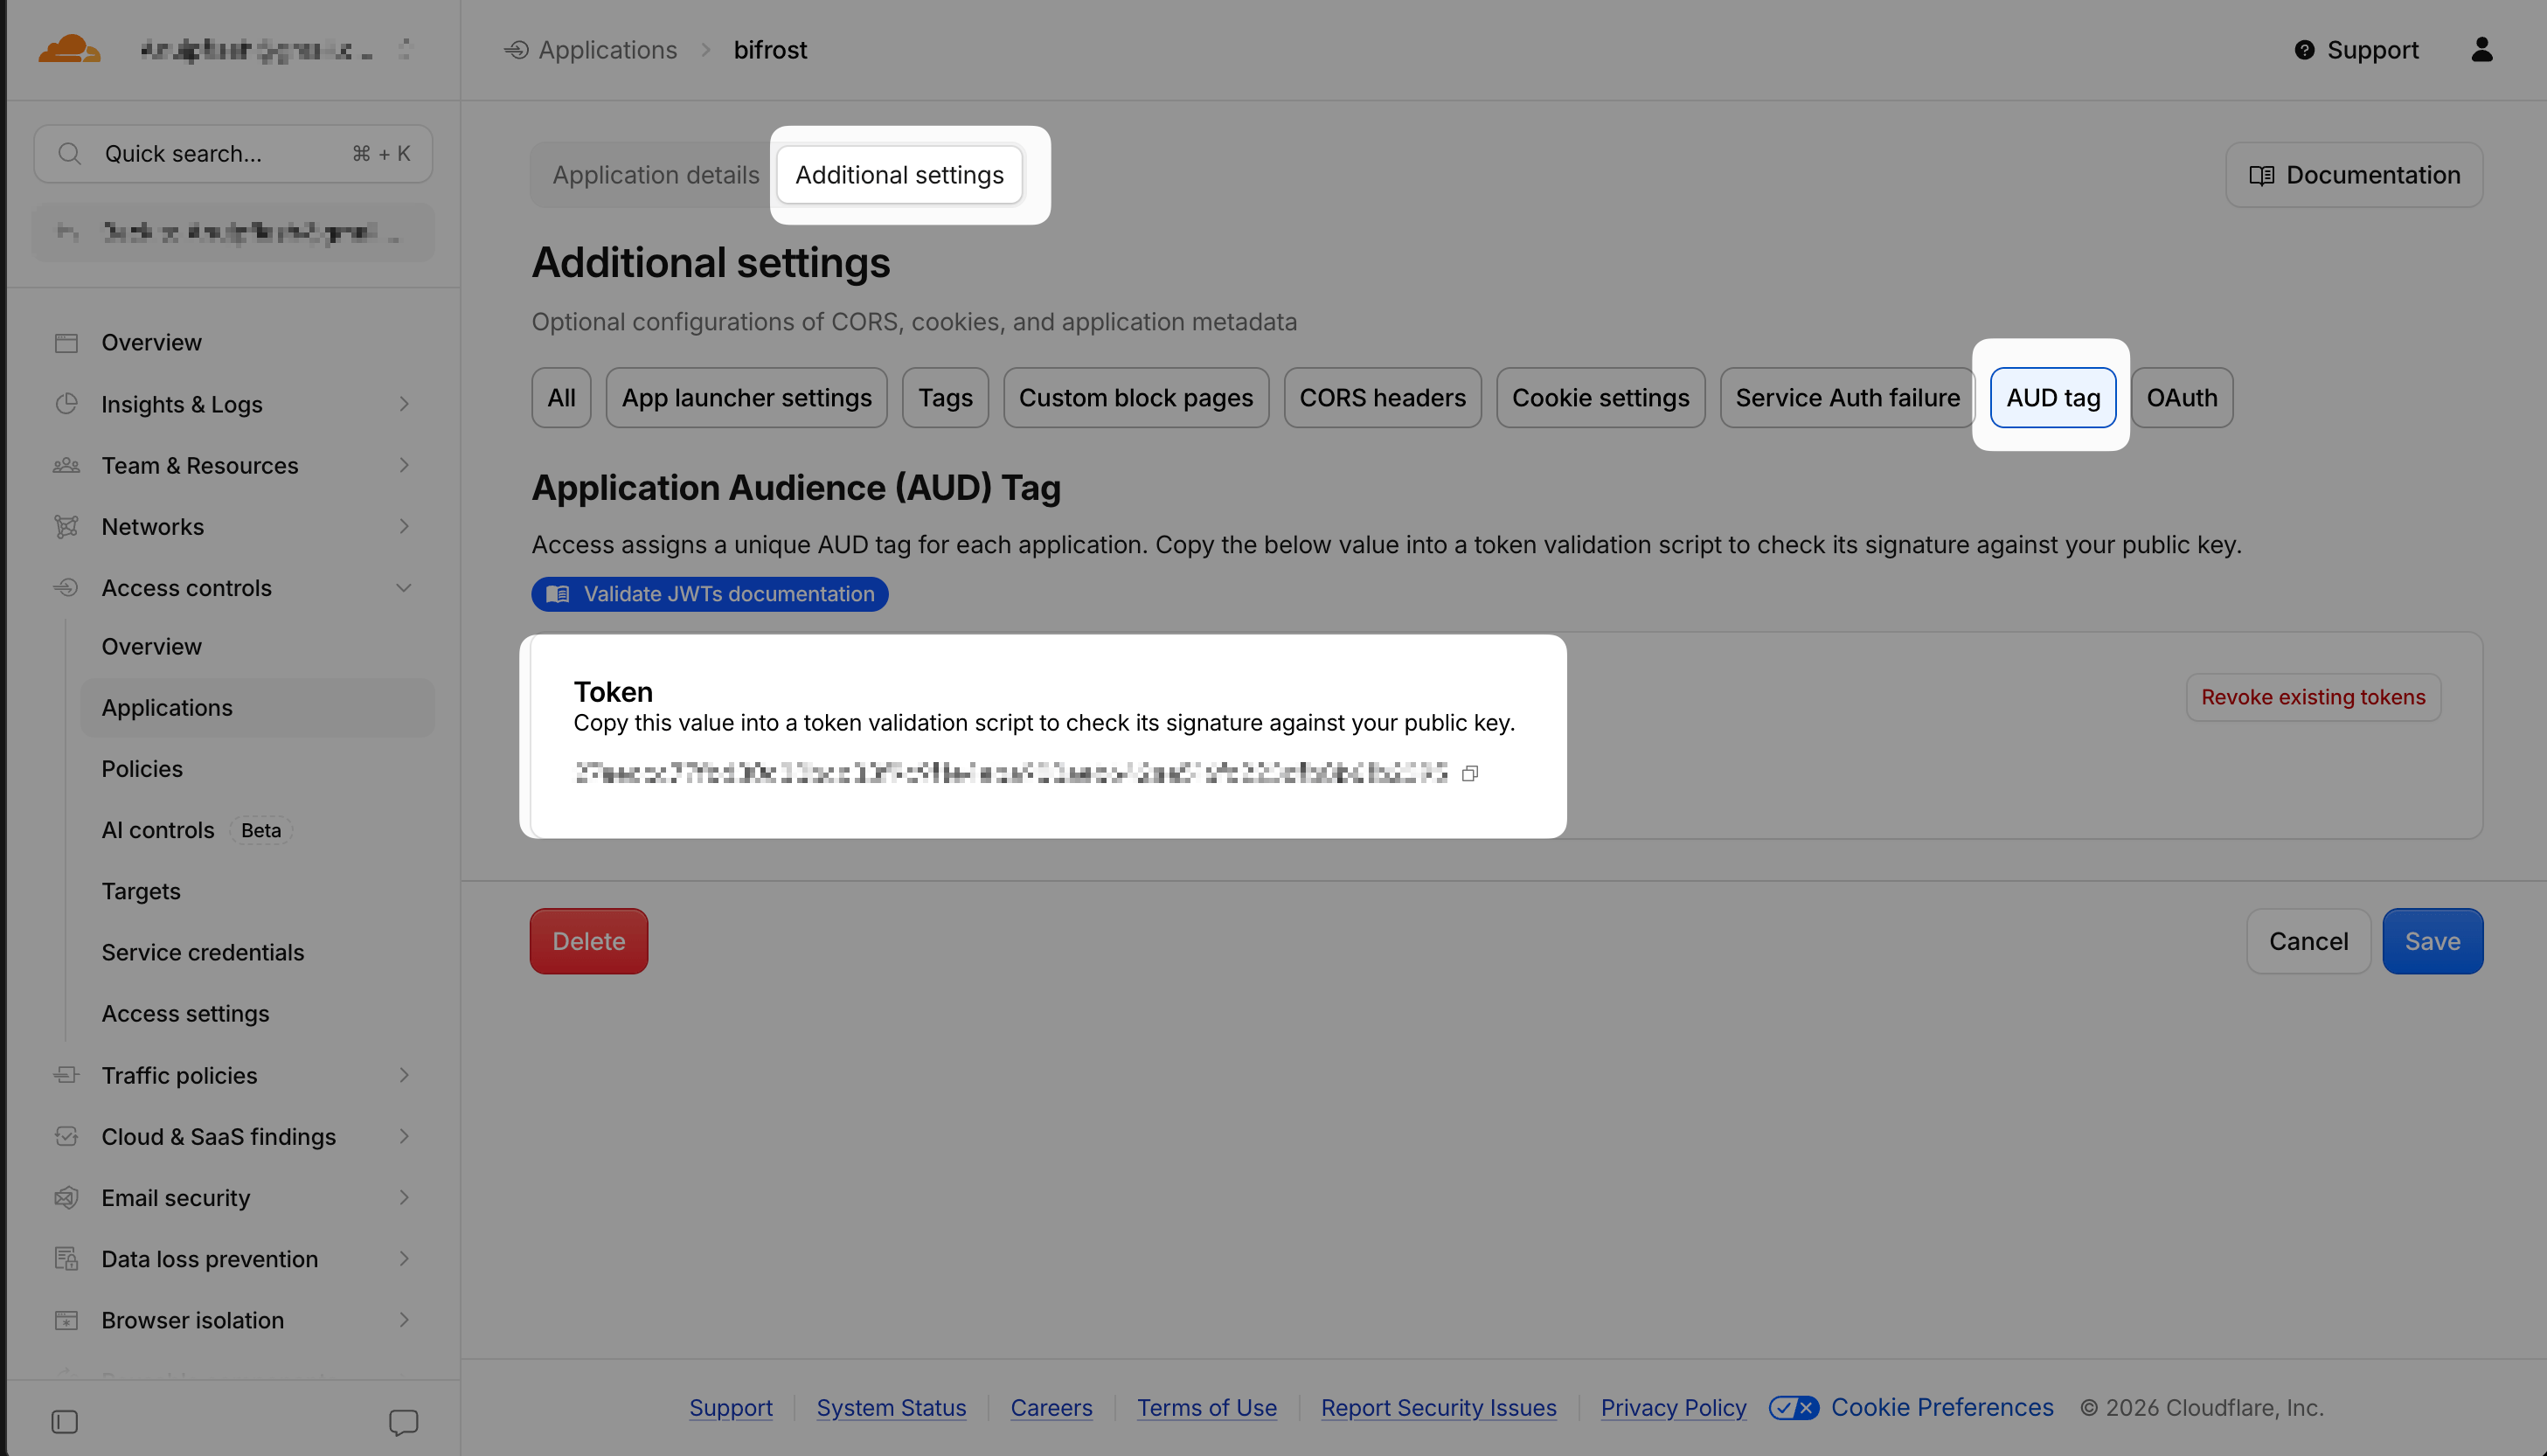Click the Browser isolation icon
Image resolution: width=2547 pixels, height=1456 pixels.
(x=66, y=1320)
